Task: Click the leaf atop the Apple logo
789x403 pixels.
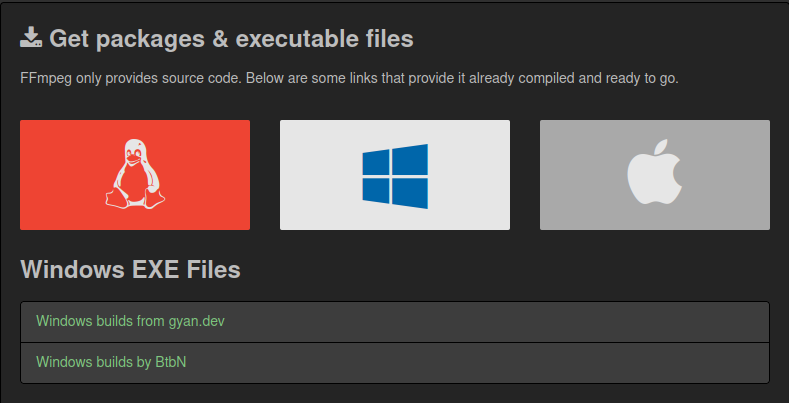Action: (x=660, y=146)
